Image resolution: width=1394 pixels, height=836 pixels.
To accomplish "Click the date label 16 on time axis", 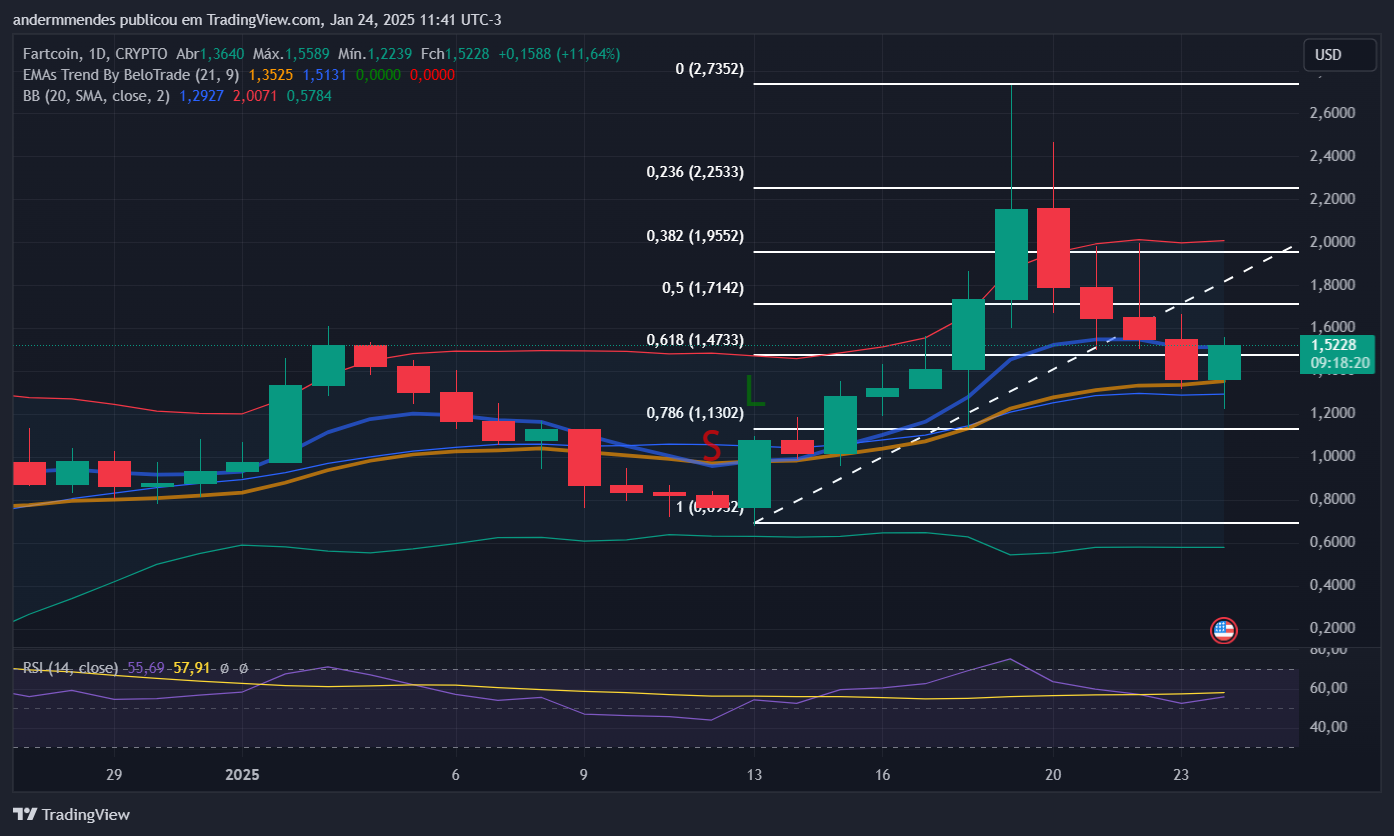I will click(x=882, y=775).
